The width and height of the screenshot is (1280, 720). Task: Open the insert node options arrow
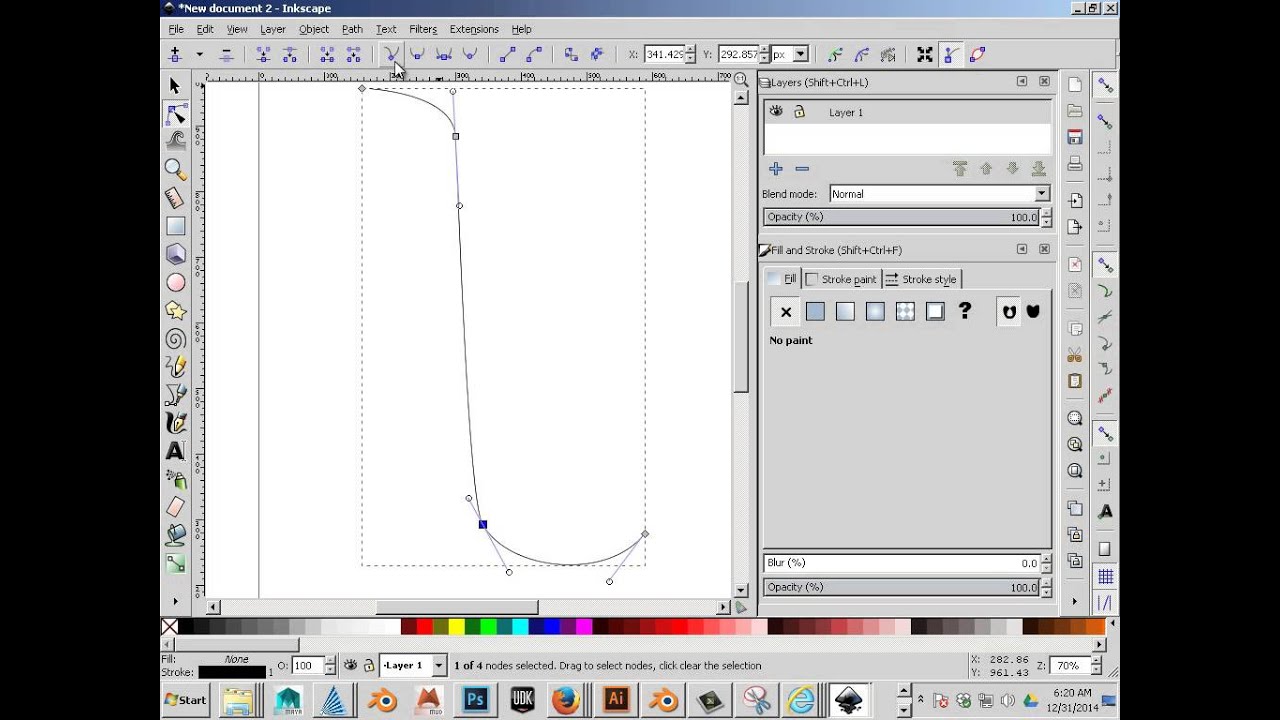click(x=199, y=54)
